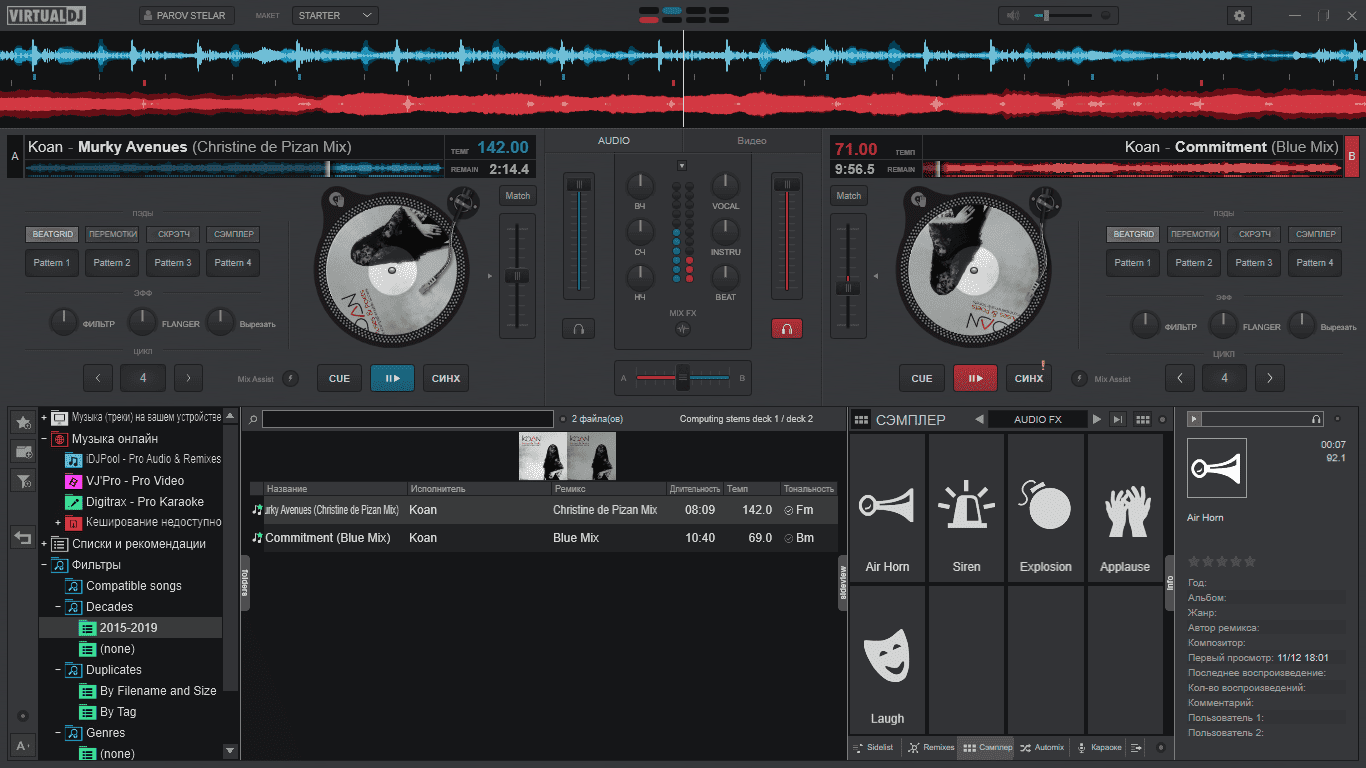Screen dimensions: 1366x768
Task: Toggle right deck СИНХ sync button
Action: (x=1029, y=378)
